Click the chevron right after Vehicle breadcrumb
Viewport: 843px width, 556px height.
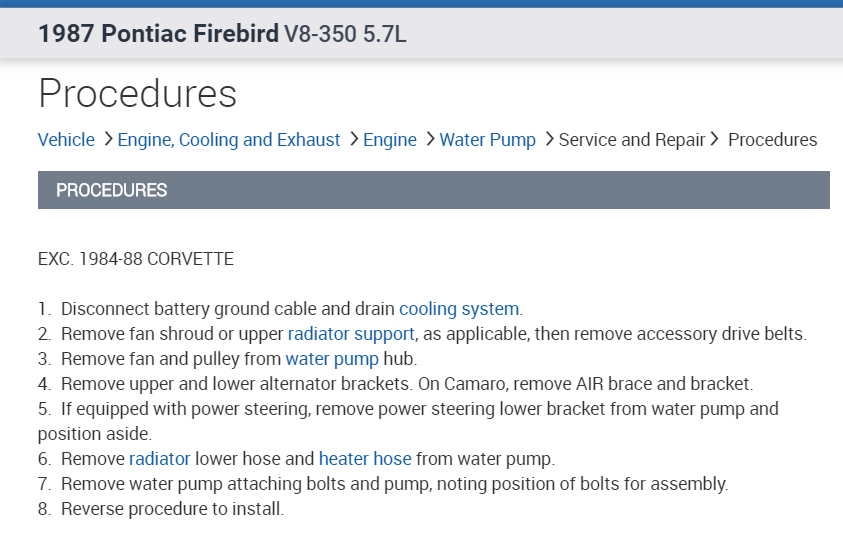coord(107,140)
